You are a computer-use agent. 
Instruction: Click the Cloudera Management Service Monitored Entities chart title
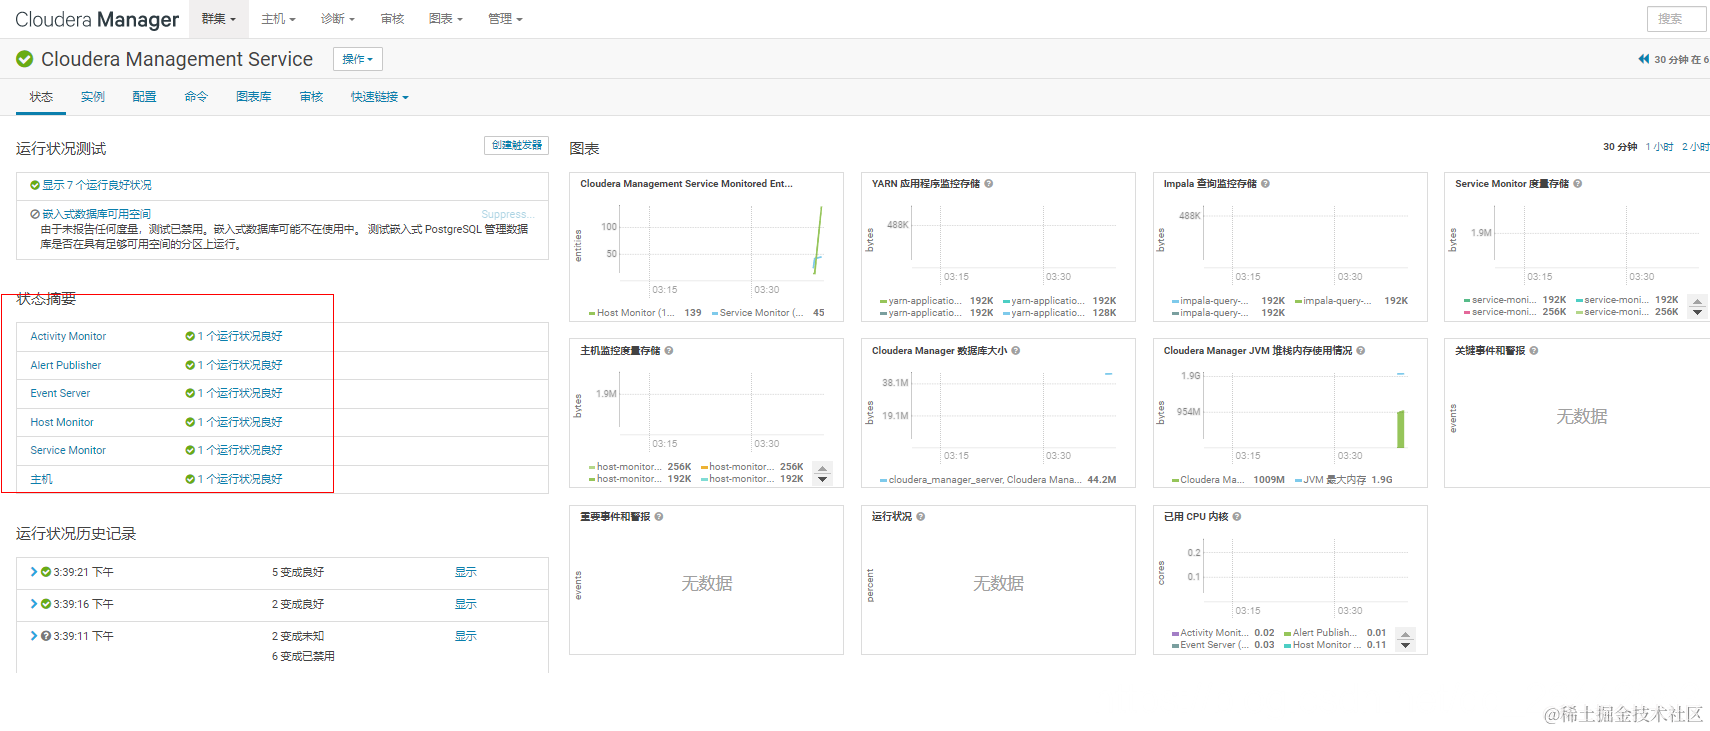(686, 184)
